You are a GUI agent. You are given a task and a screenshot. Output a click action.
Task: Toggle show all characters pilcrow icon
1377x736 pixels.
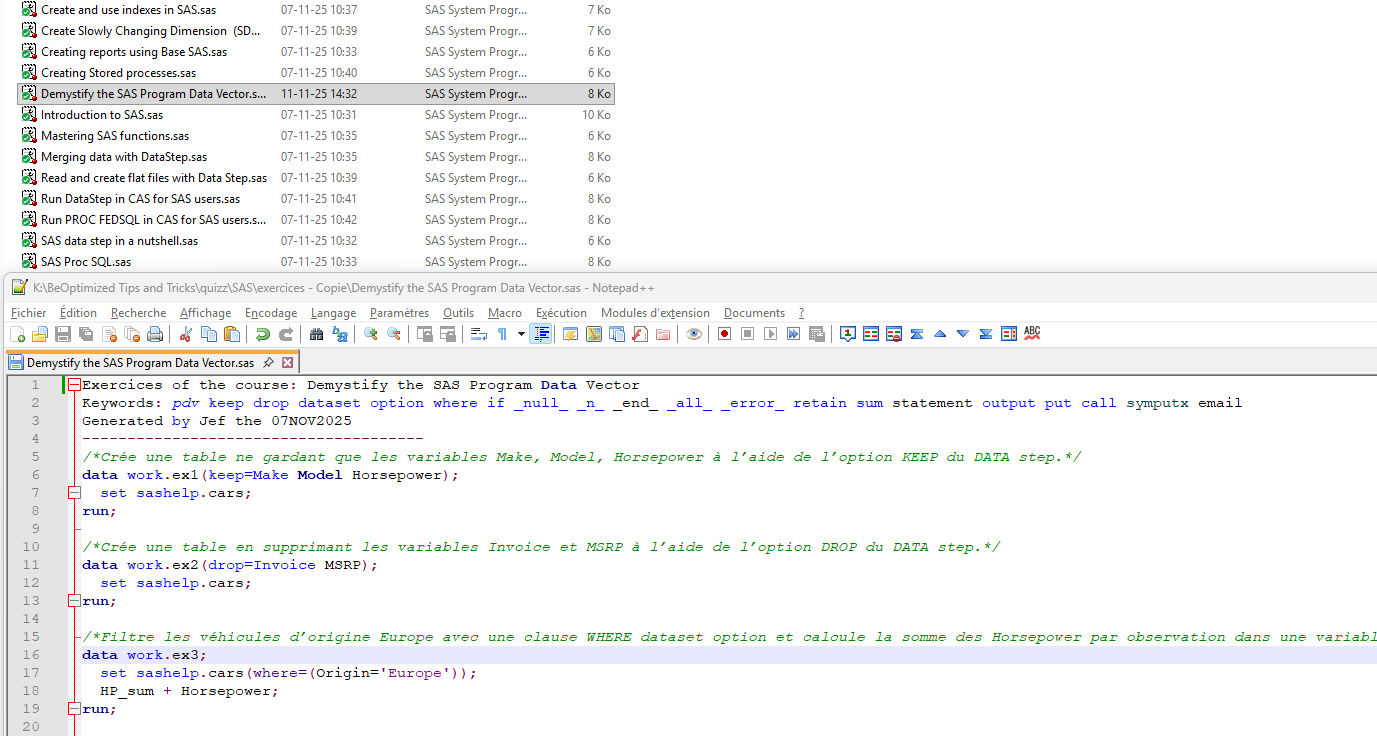pos(502,334)
